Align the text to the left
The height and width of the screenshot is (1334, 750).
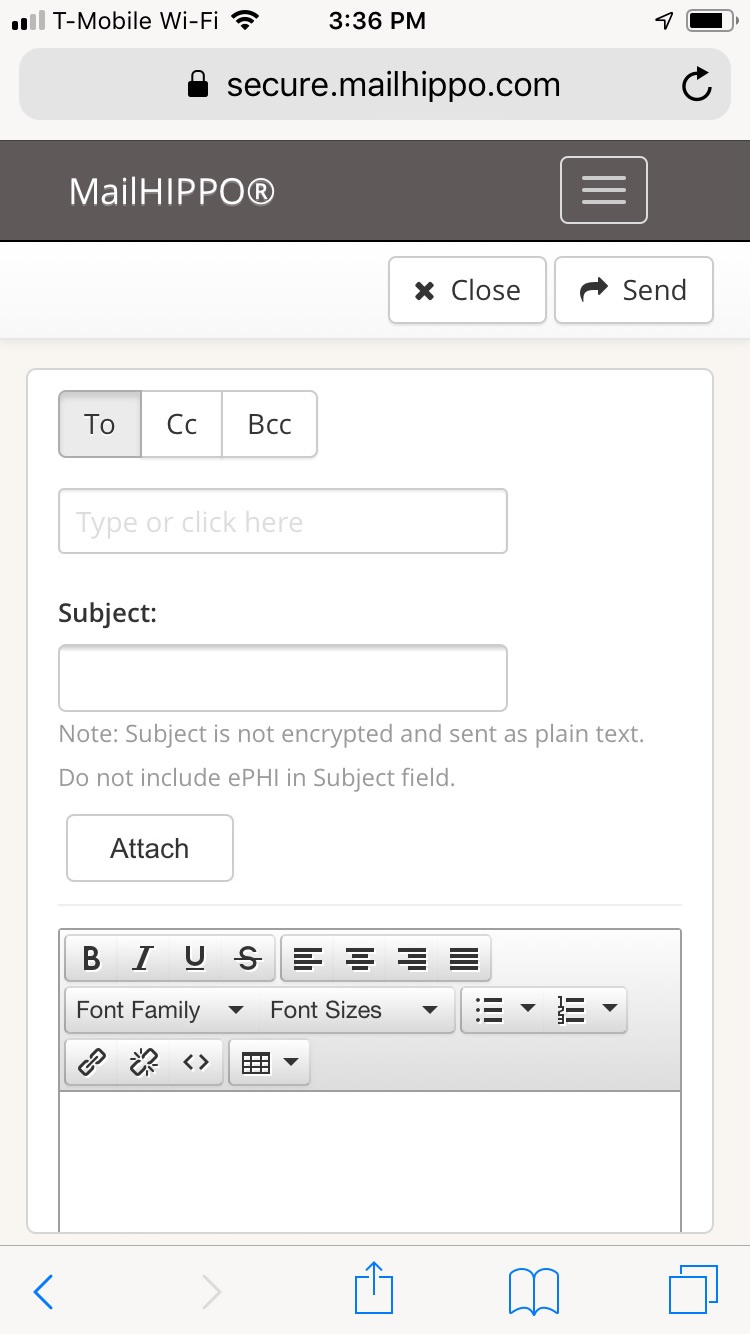(x=308, y=958)
